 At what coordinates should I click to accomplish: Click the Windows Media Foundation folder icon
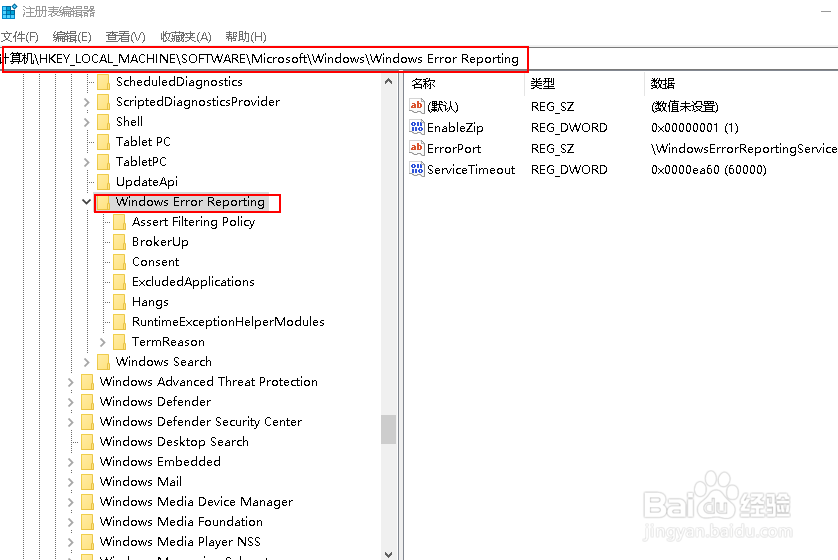tap(87, 522)
